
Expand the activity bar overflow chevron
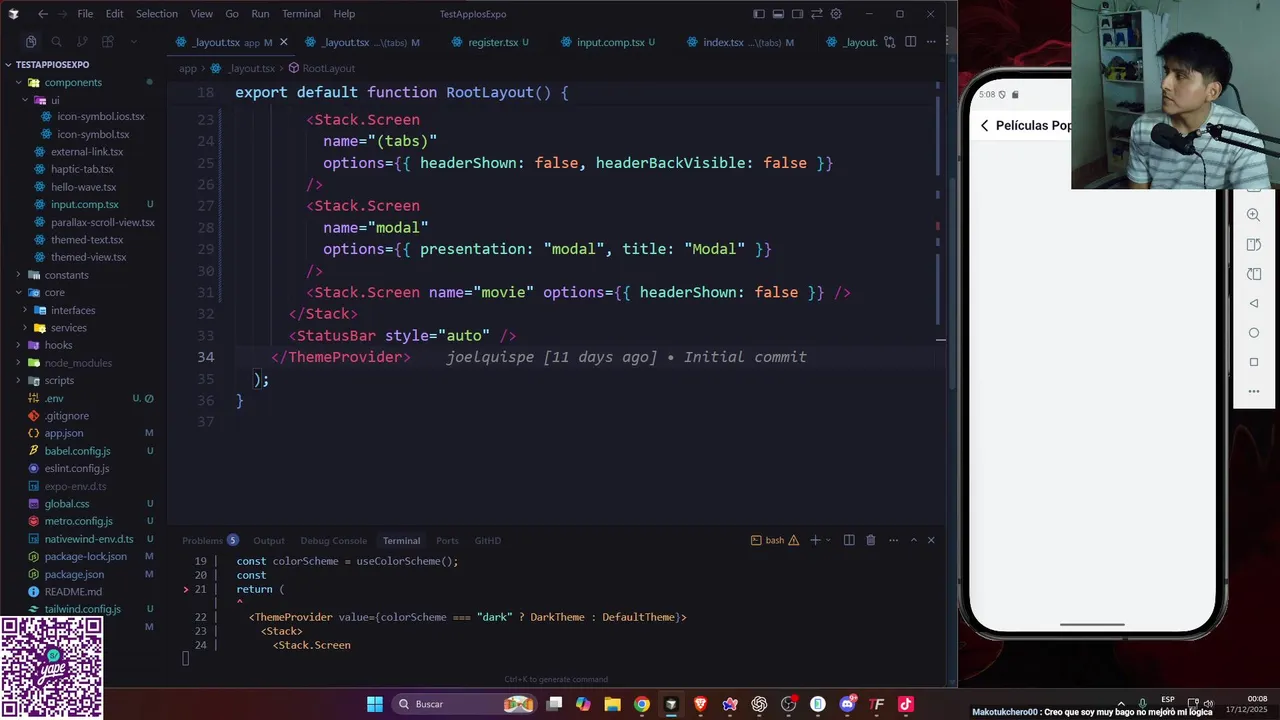click(133, 41)
